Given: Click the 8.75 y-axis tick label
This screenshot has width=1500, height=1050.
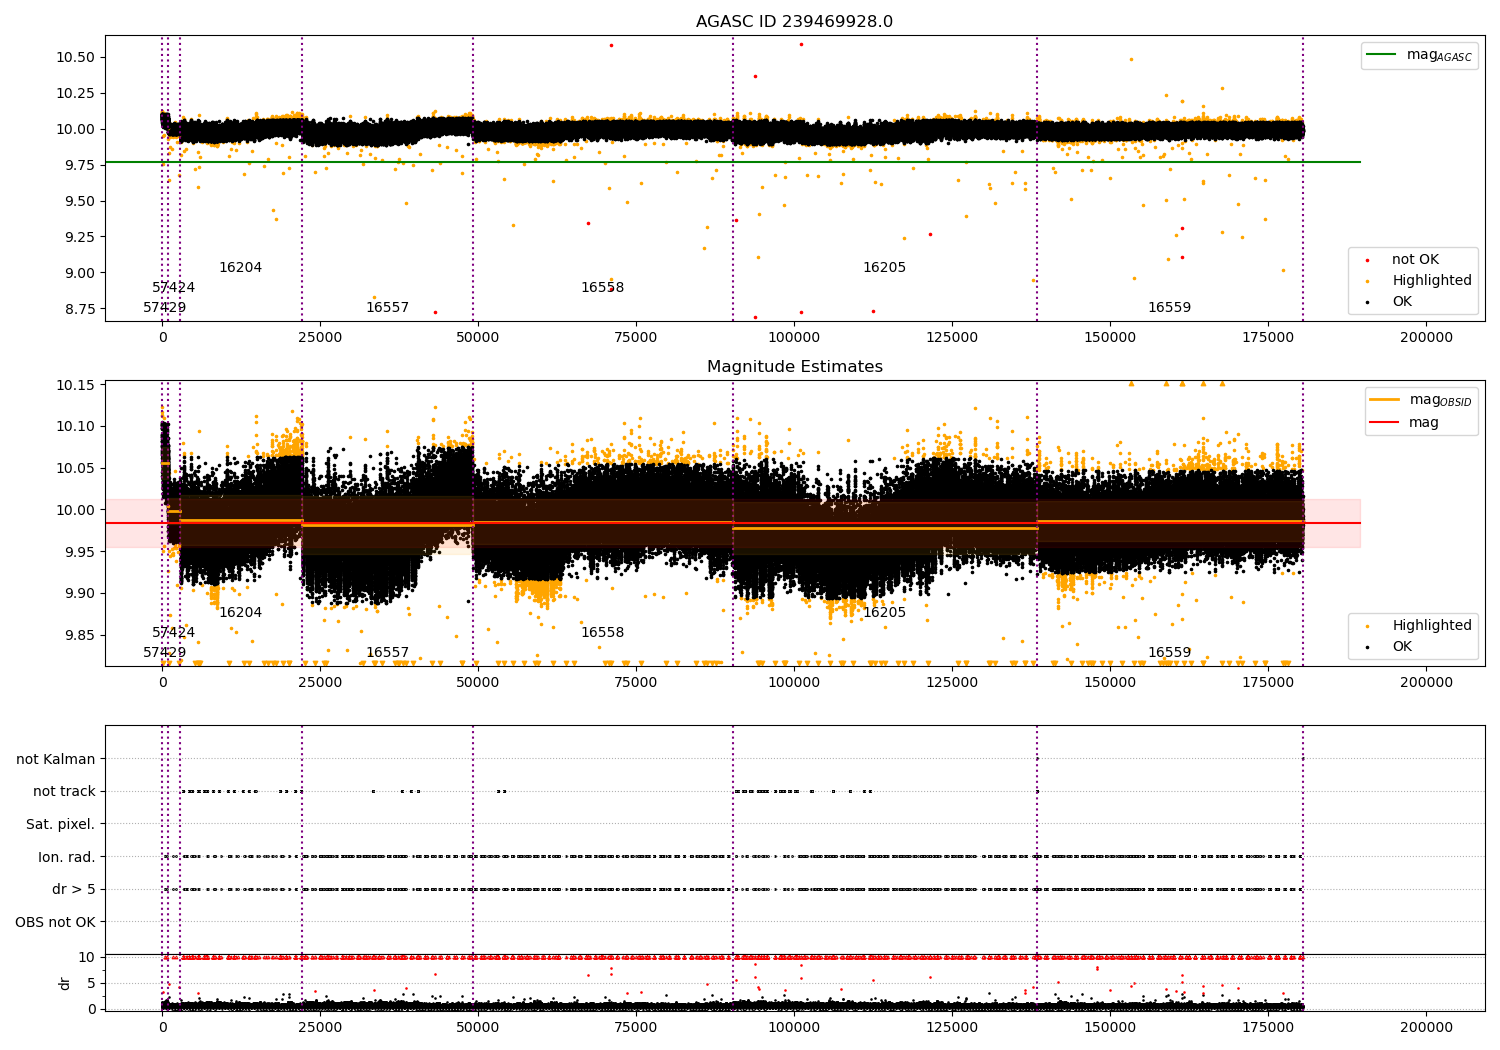Looking at the screenshot, I should coord(79,309).
